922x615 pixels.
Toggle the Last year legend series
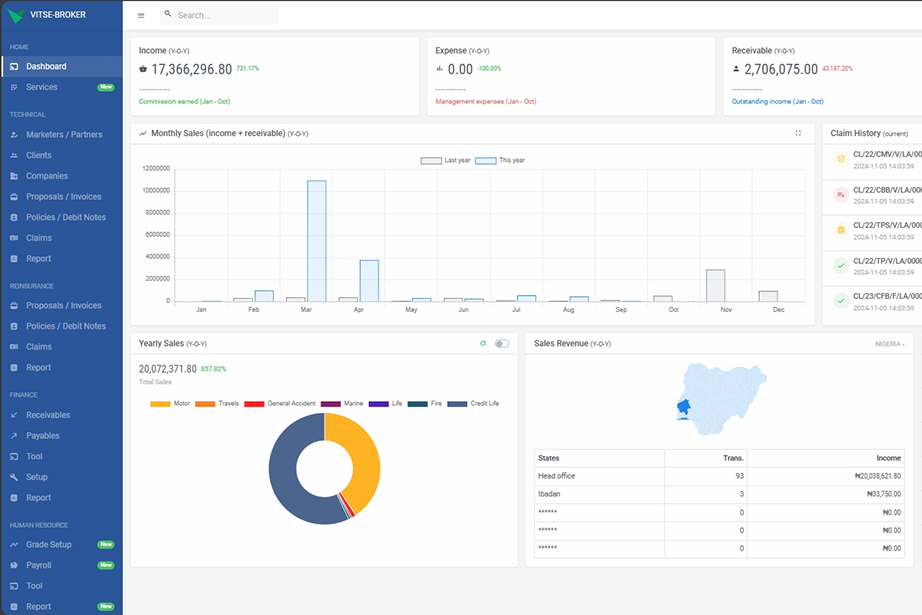[x=431, y=160]
